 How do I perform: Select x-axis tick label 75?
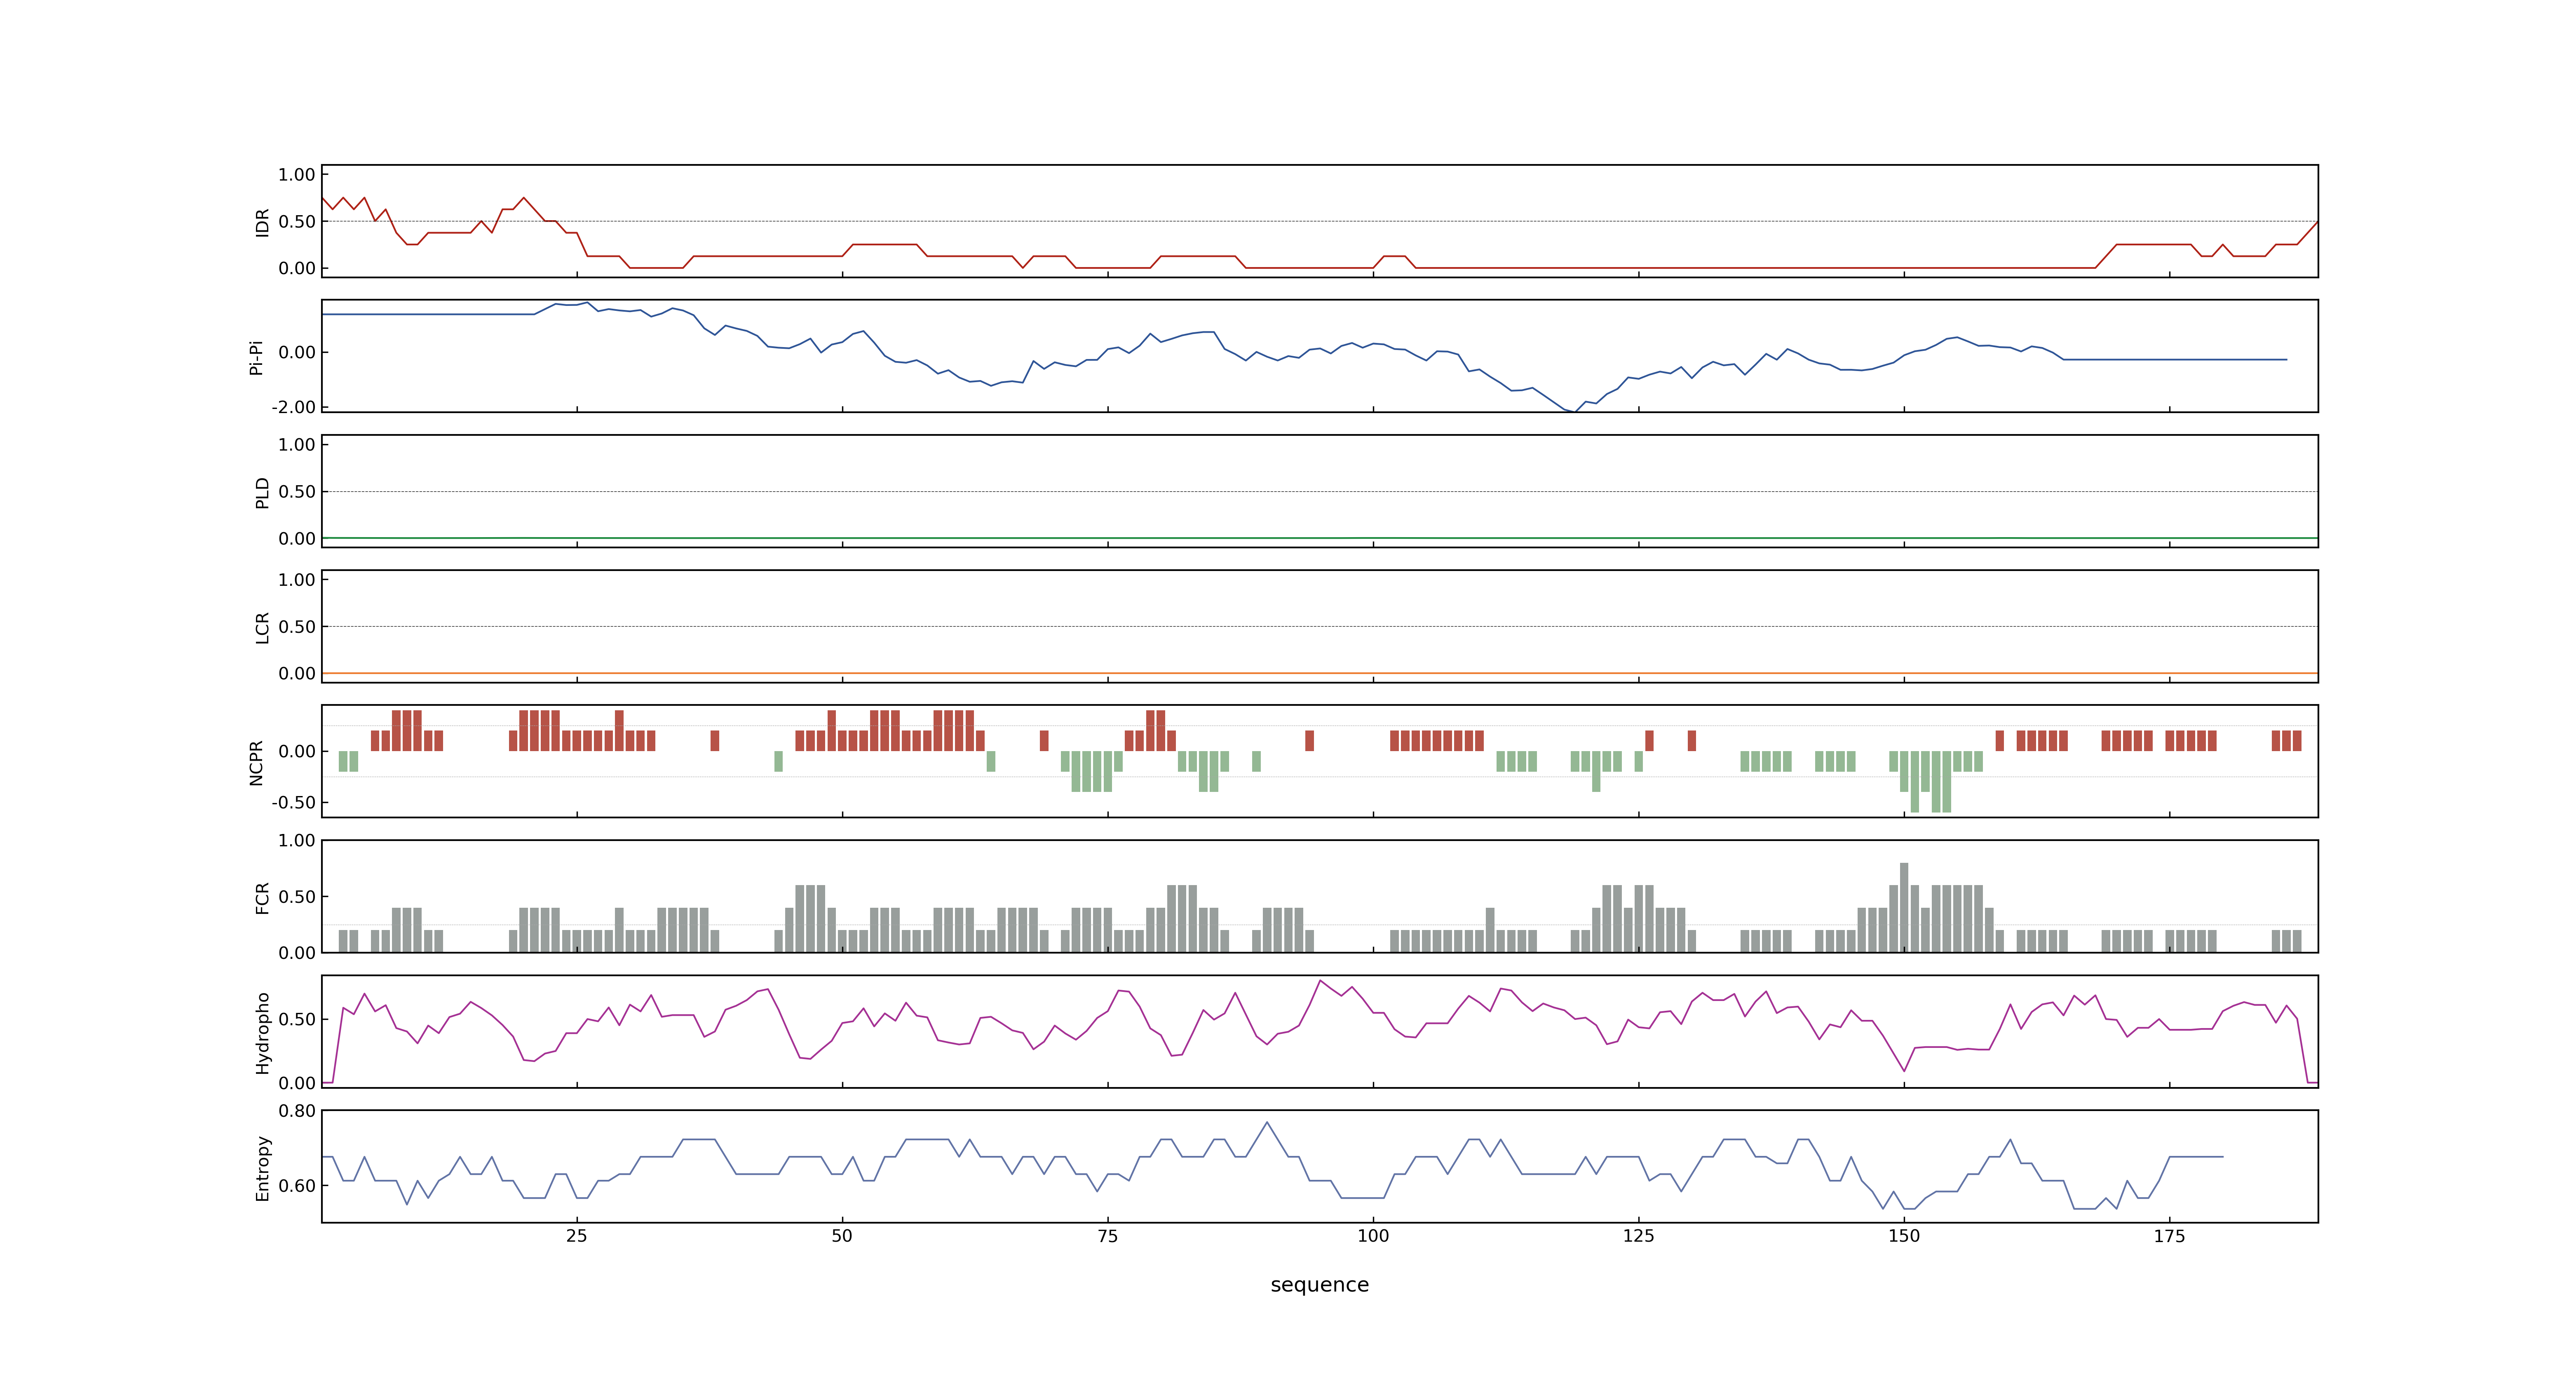coord(1108,1237)
